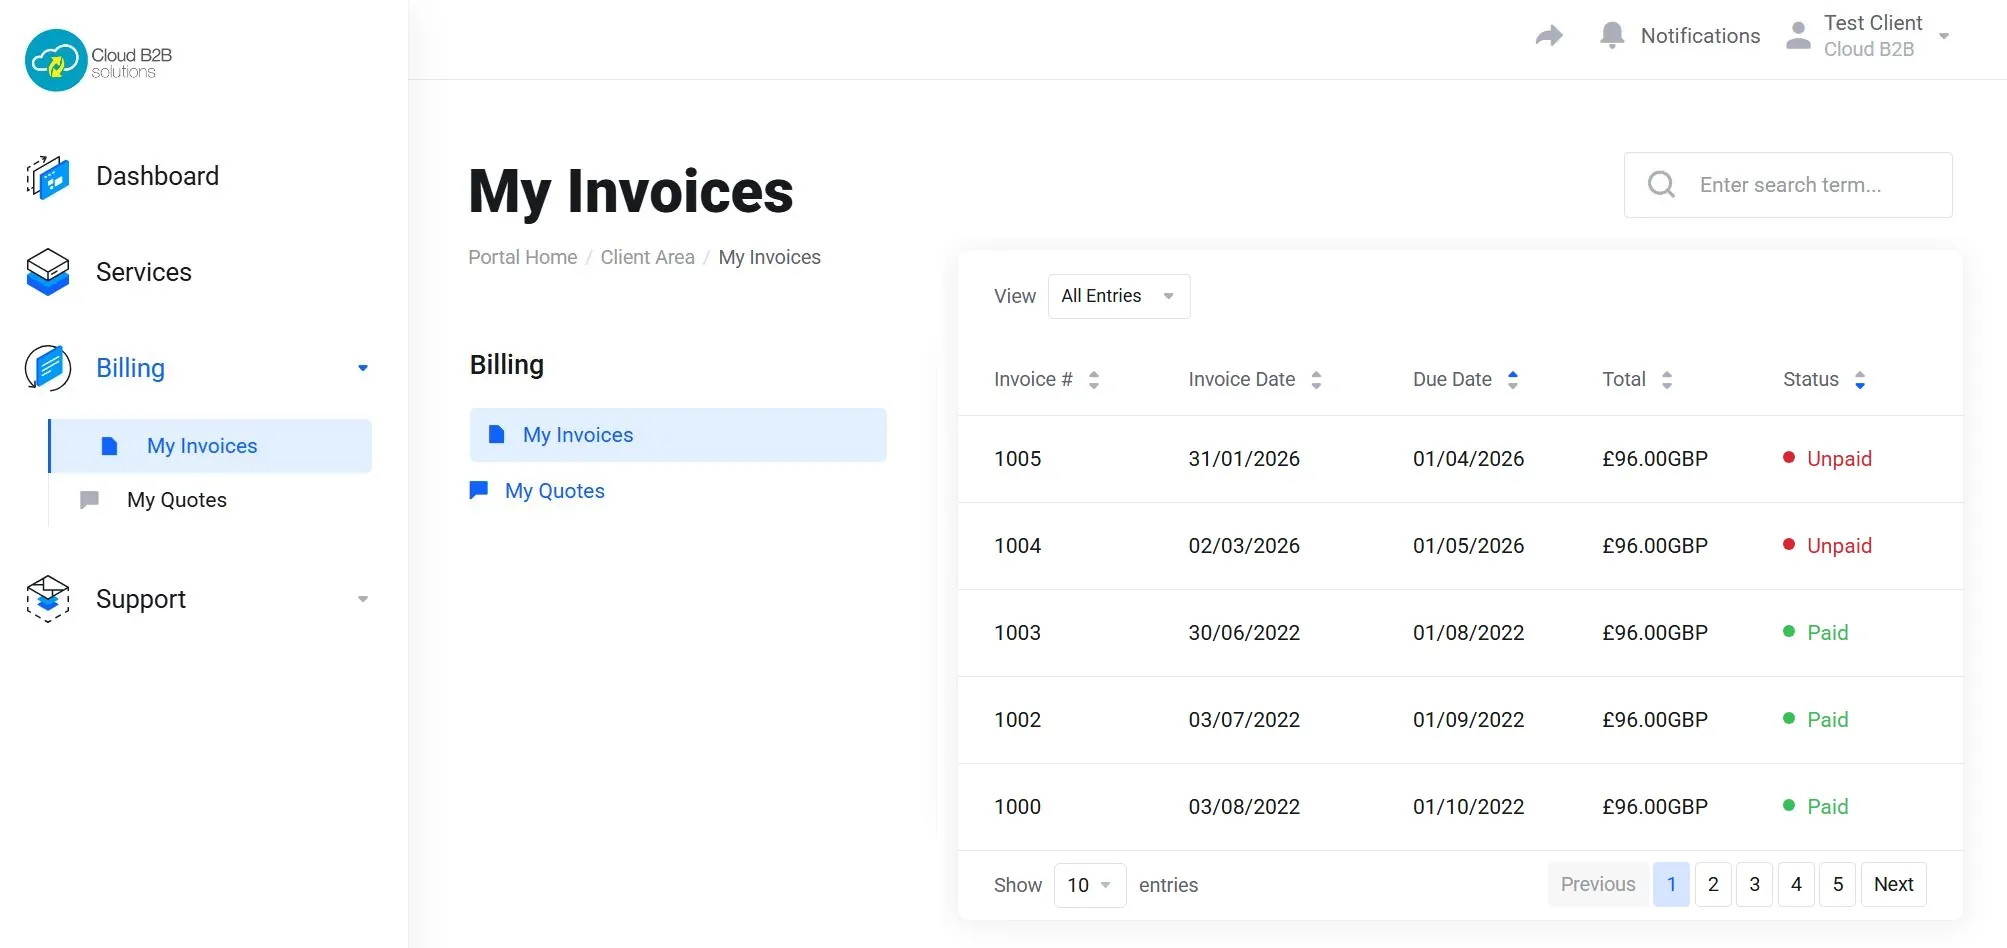Click the file icon in Billing panel My Invoices

[496, 434]
